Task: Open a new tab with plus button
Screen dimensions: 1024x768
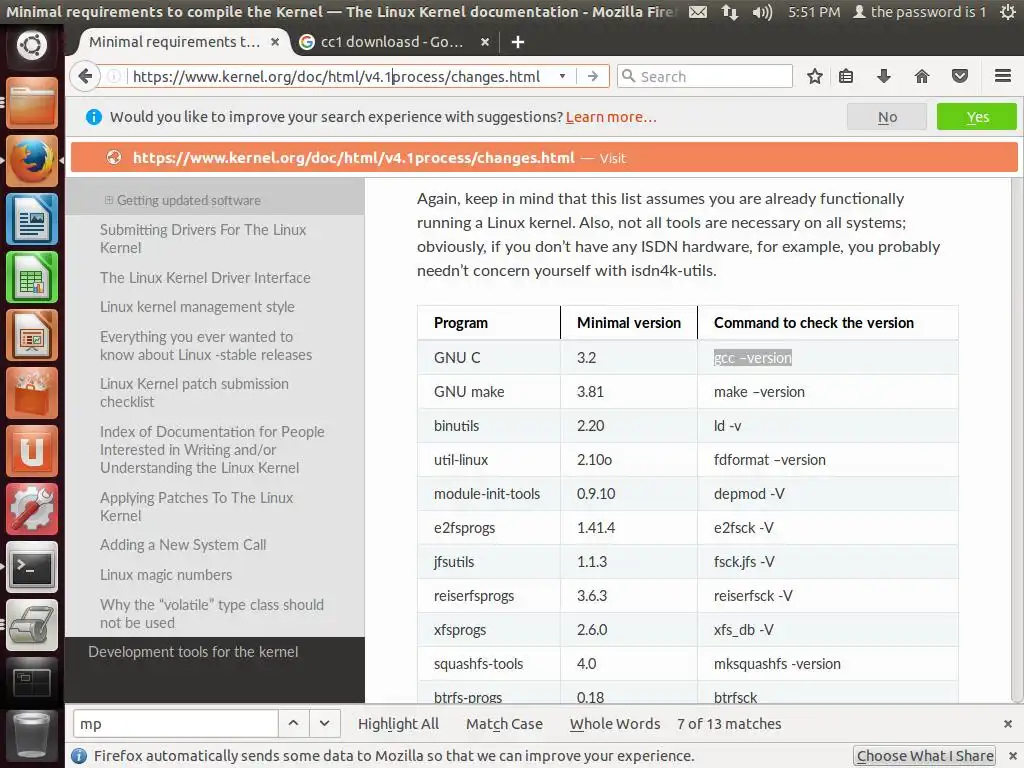Action: [518, 42]
